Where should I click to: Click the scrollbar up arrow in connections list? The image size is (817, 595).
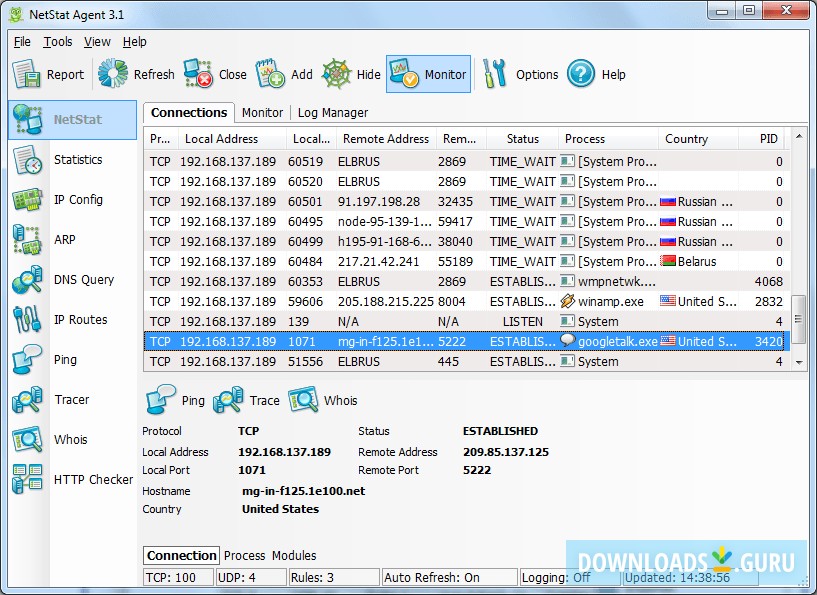coord(799,137)
